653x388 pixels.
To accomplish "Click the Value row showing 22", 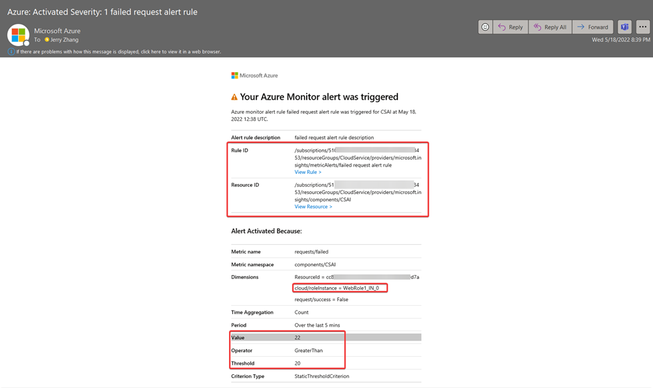I will coord(326,337).
